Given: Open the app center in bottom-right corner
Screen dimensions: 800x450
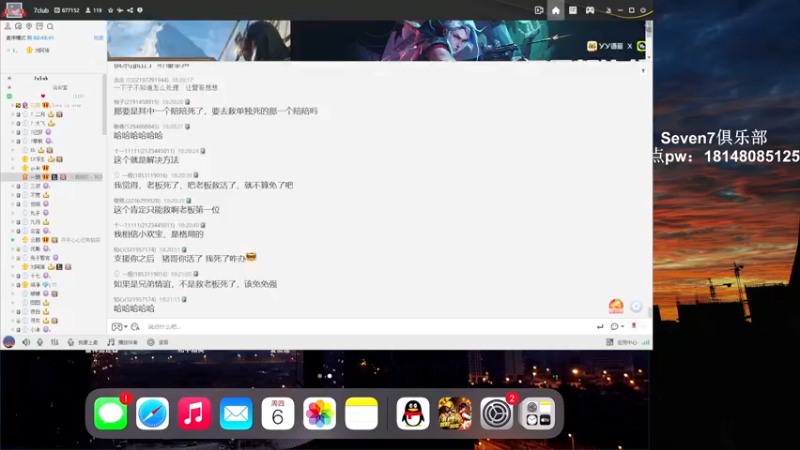Looking at the screenshot, I should click(x=621, y=342).
